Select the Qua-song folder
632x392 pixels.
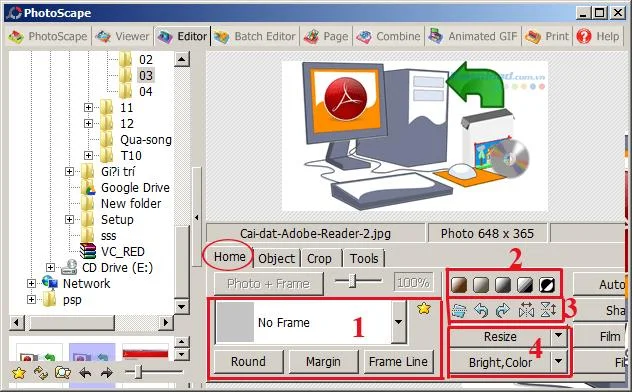tap(146, 140)
